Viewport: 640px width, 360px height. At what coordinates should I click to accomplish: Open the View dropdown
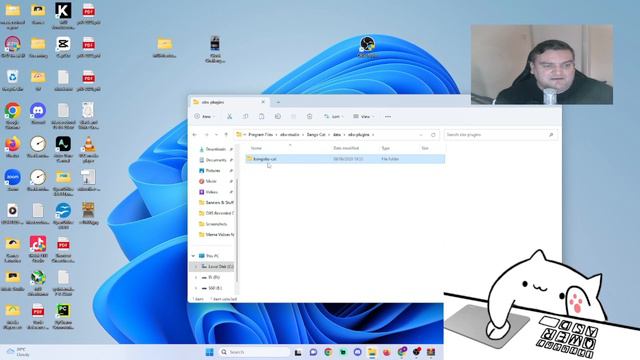pos(363,116)
